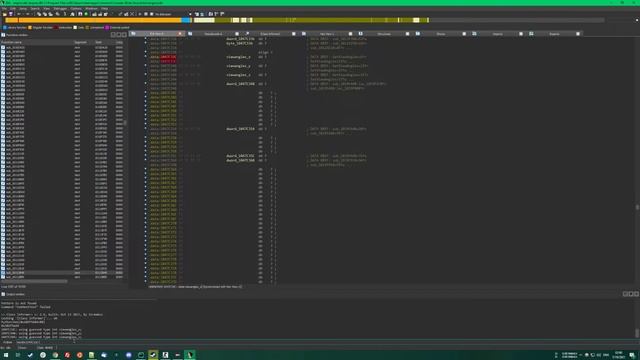640x360 pixels.
Task: Click the green start process circle icon
Action: pos(86,14)
